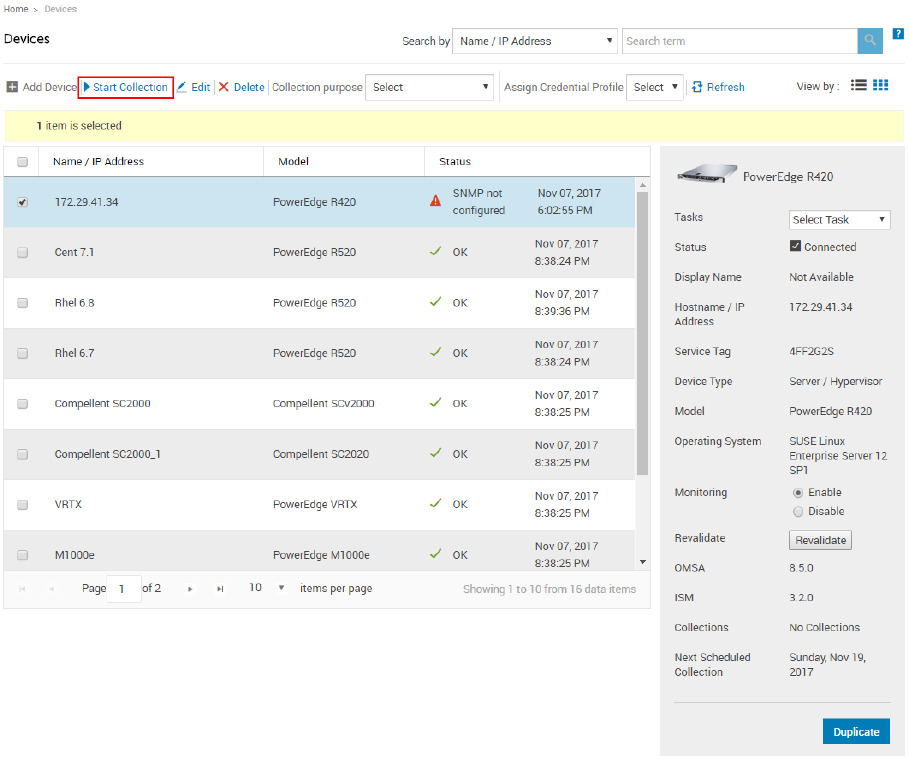Click the OK checkmark icon for VRTX
Image resolution: width=909 pixels, height=760 pixels.
[435, 503]
